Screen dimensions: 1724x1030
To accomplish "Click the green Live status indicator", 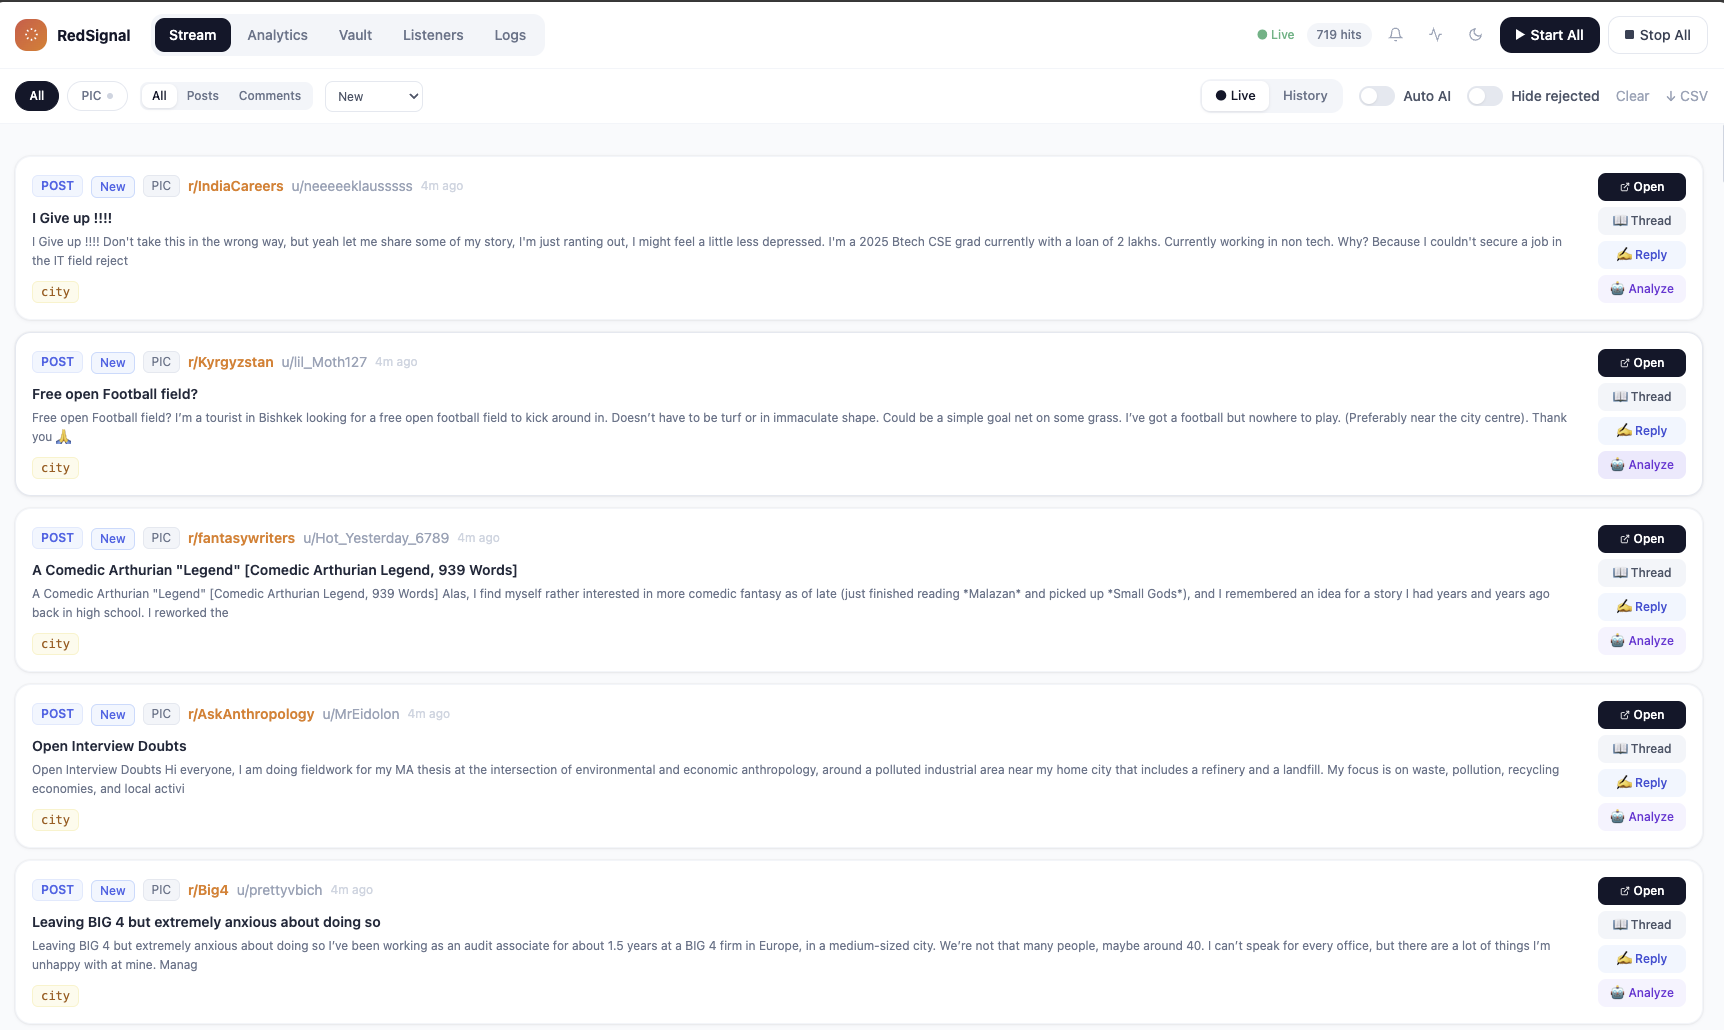I will (x=1276, y=35).
